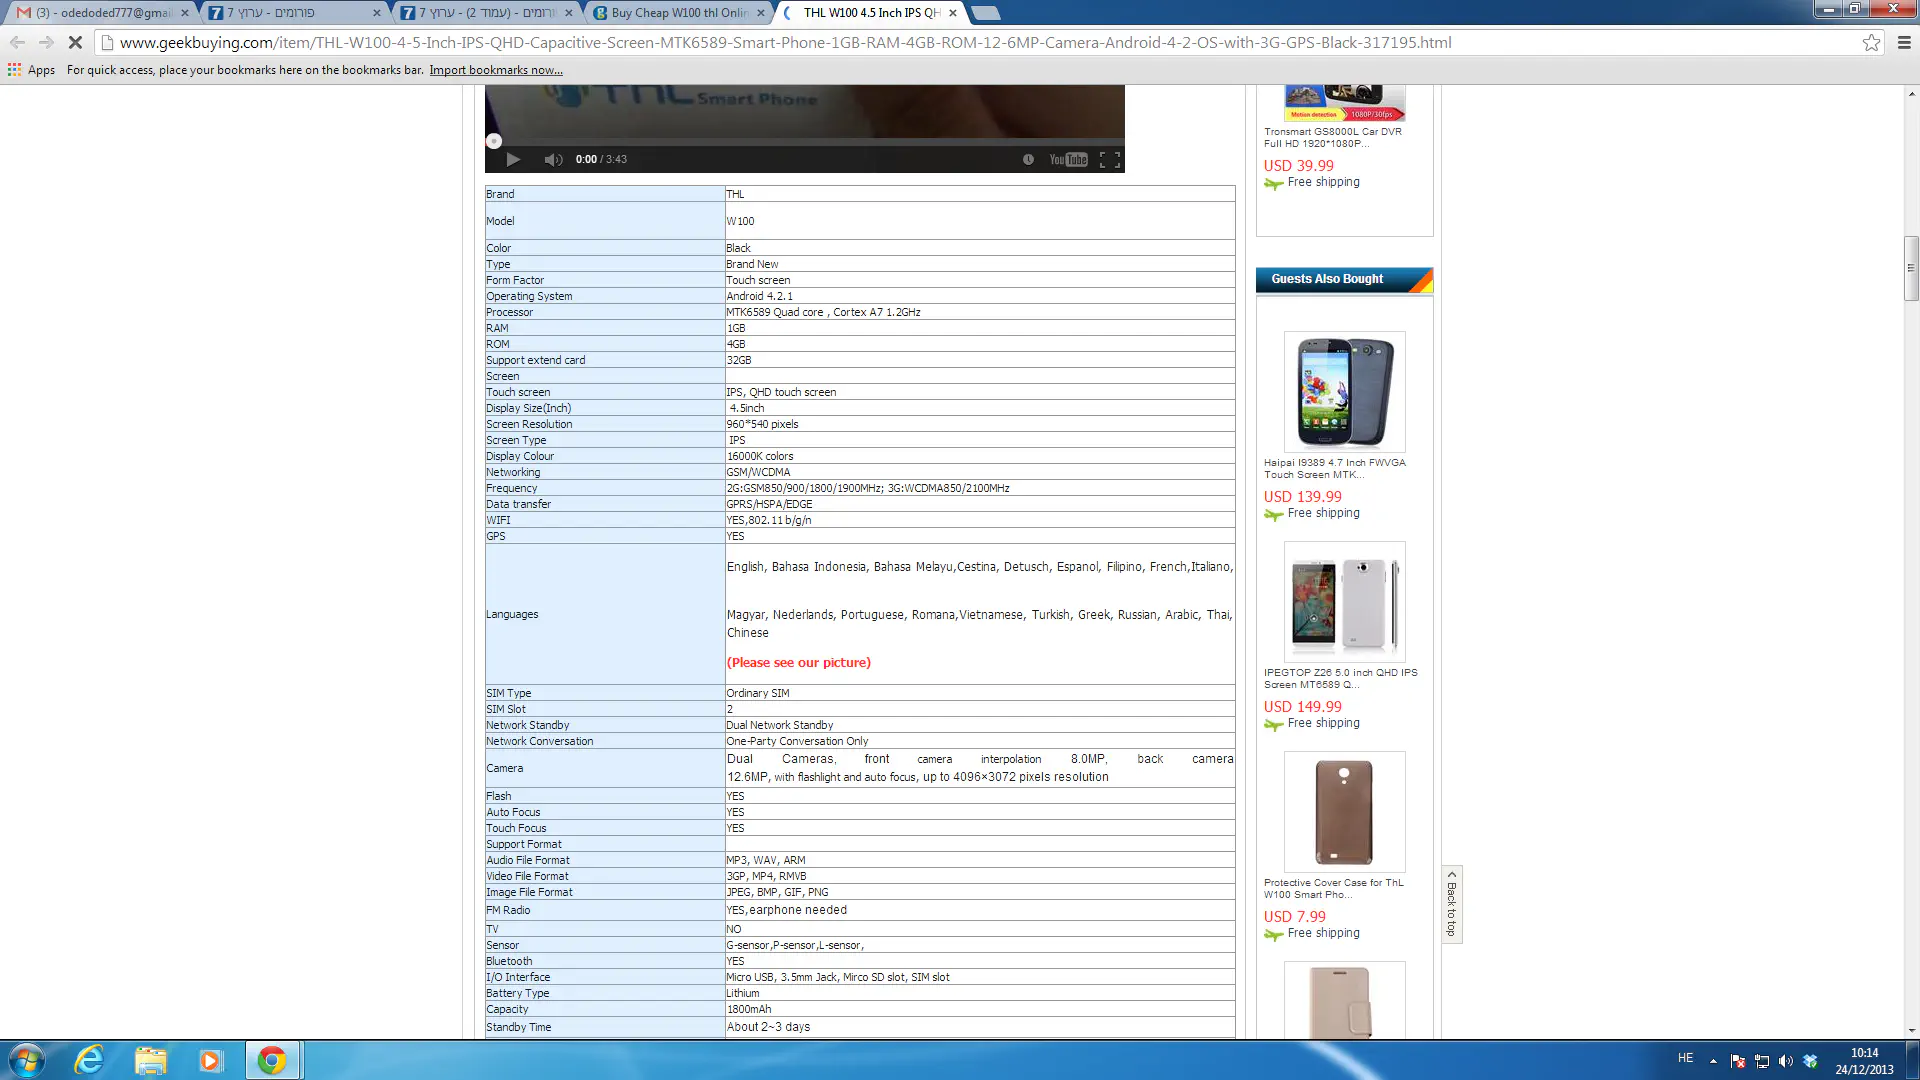Open the Apps shortcut in bookmarks bar
Image resolution: width=1920 pixels, height=1080 pixels.
click(31, 70)
